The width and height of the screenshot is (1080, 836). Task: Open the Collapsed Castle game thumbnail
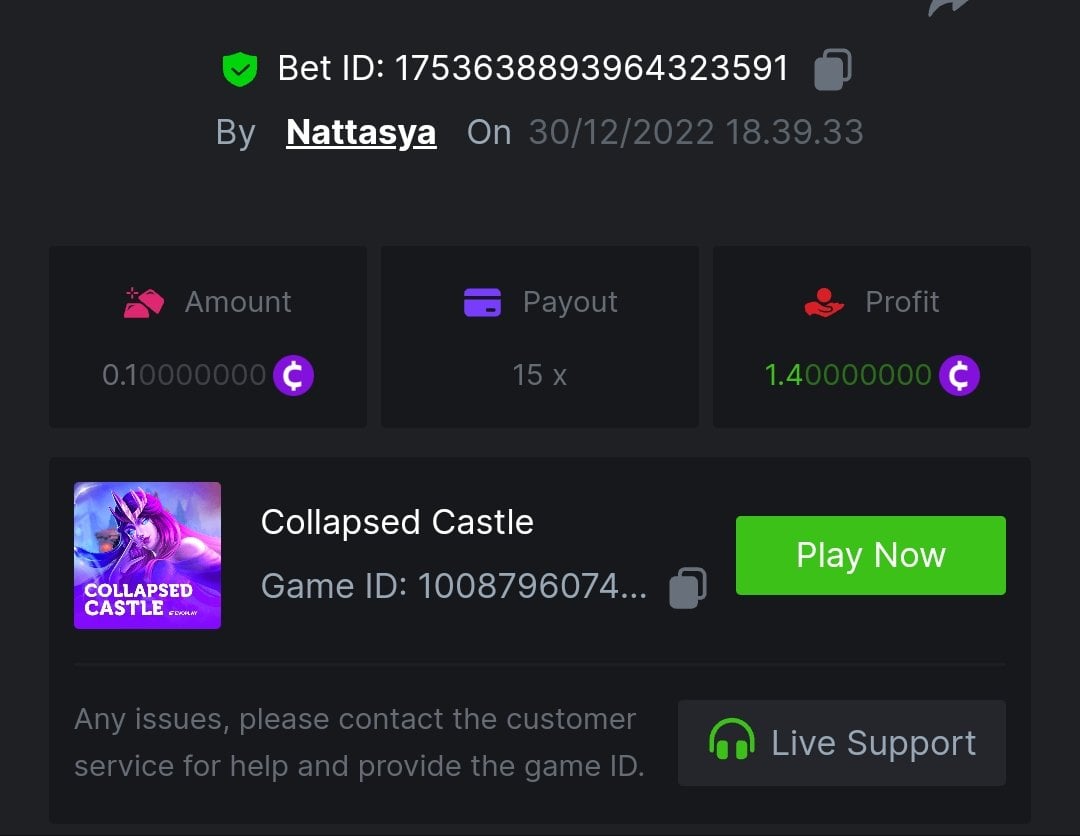(147, 555)
